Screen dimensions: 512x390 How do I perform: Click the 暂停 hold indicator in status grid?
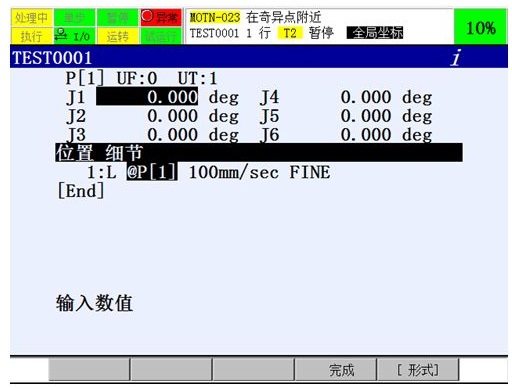click(117, 17)
